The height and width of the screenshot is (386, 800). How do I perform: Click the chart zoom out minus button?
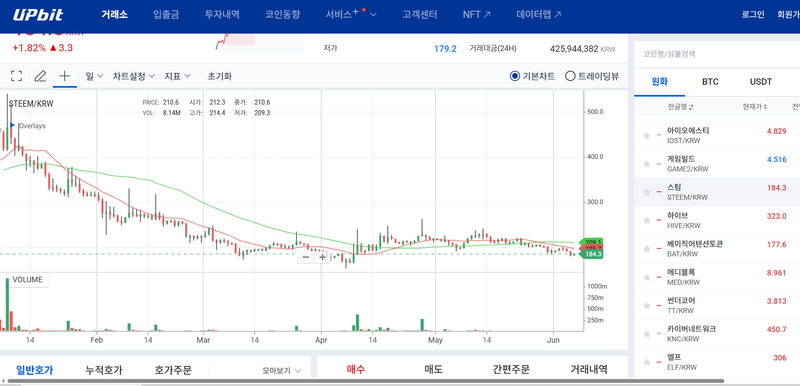click(x=306, y=257)
